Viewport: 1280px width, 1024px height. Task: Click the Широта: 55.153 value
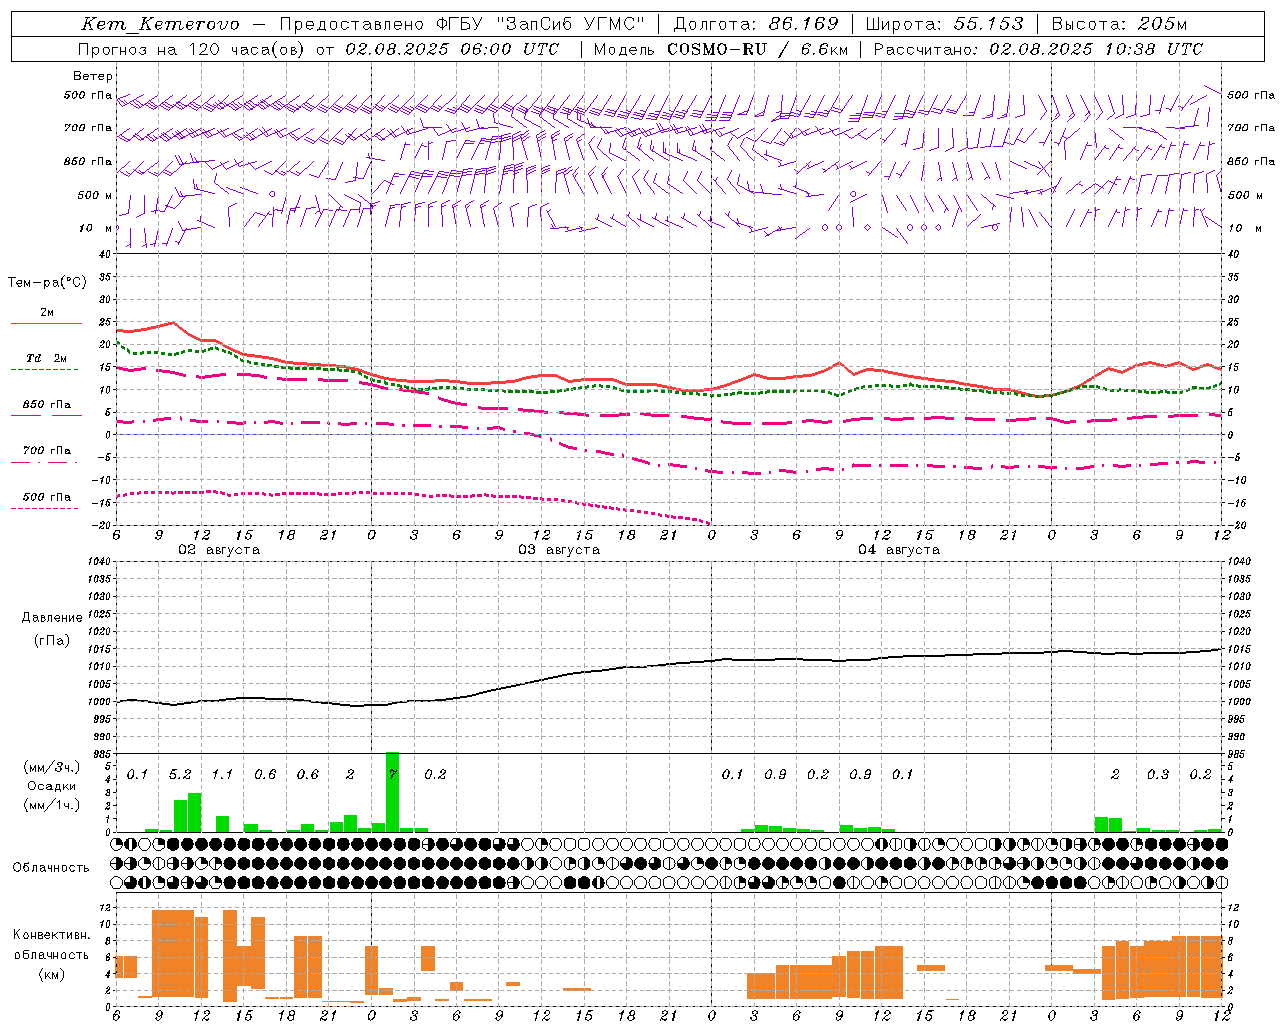click(944, 24)
